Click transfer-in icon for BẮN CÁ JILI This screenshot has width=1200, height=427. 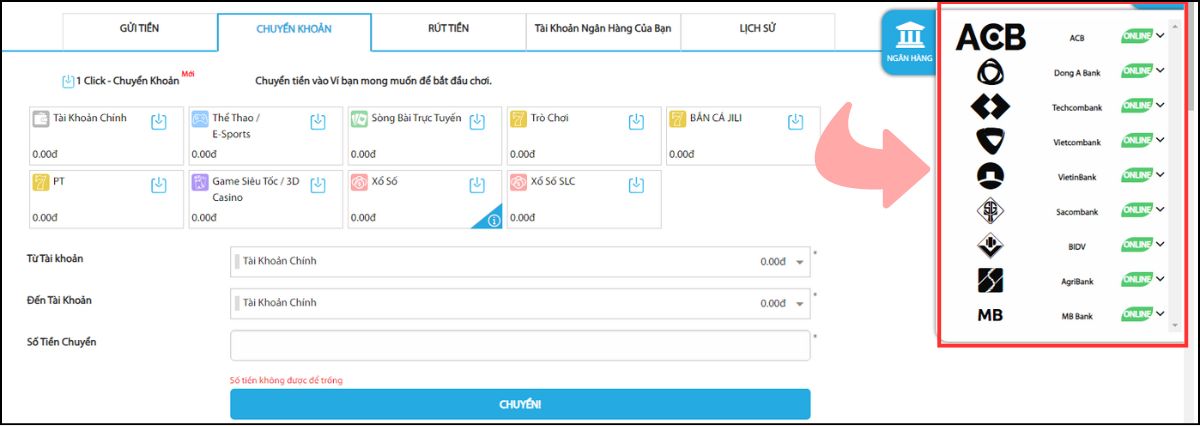795,122
